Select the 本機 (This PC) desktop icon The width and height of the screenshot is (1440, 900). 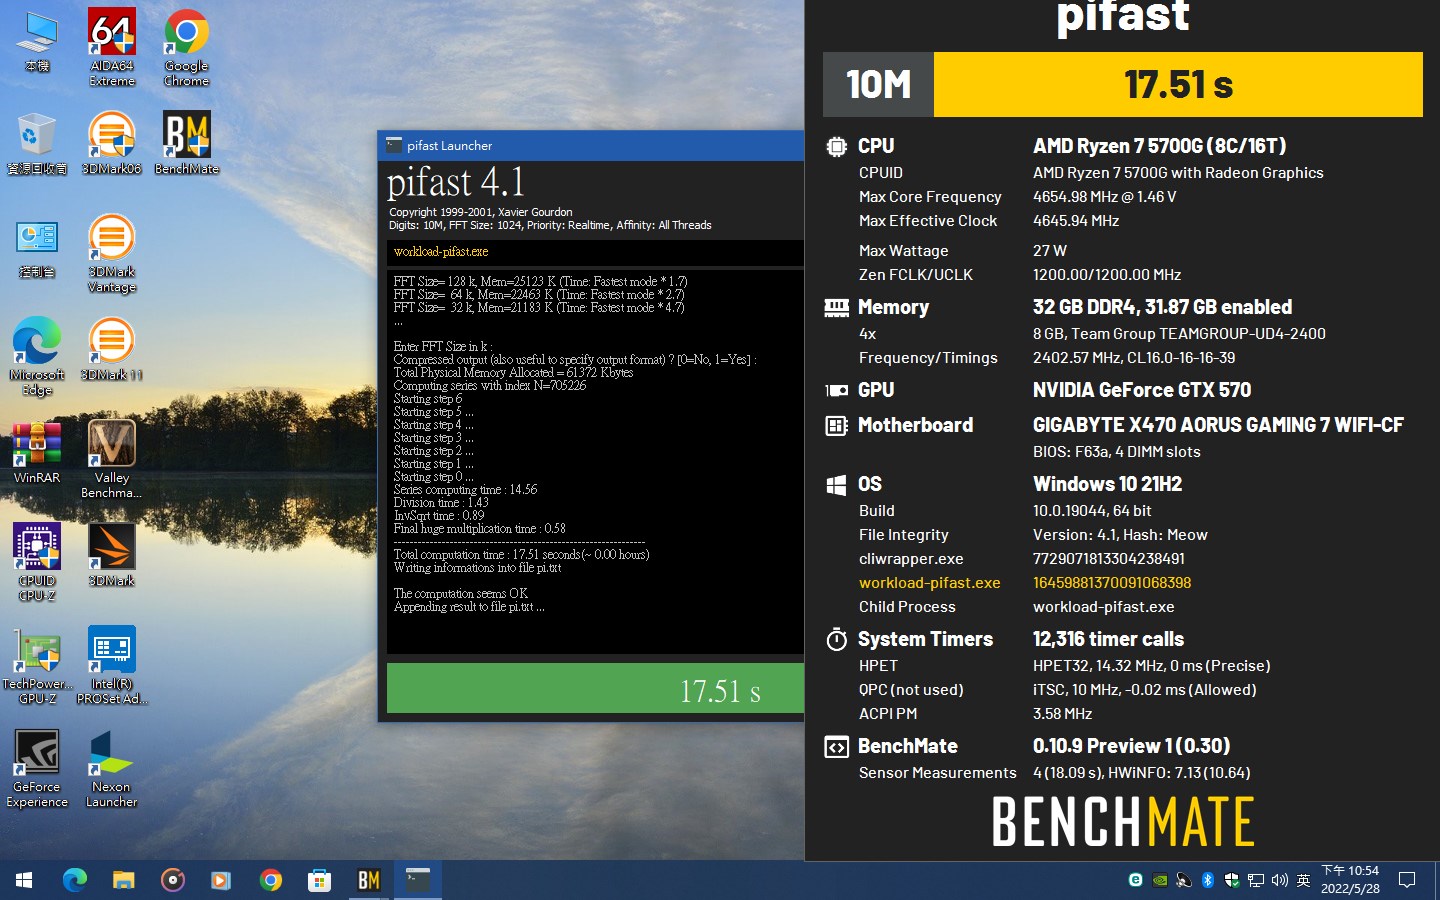pyautogui.click(x=37, y=41)
